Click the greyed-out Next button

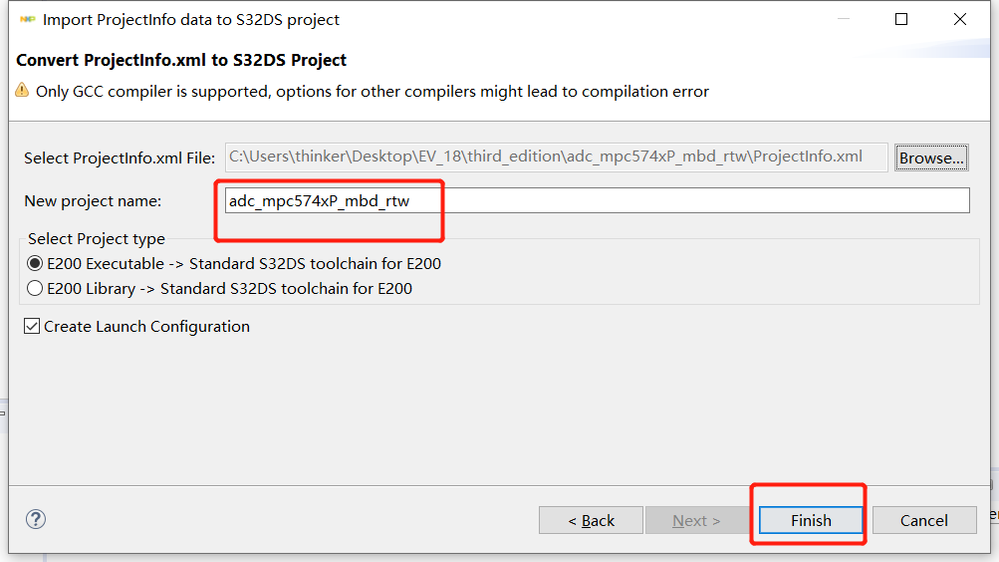[696, 520]
